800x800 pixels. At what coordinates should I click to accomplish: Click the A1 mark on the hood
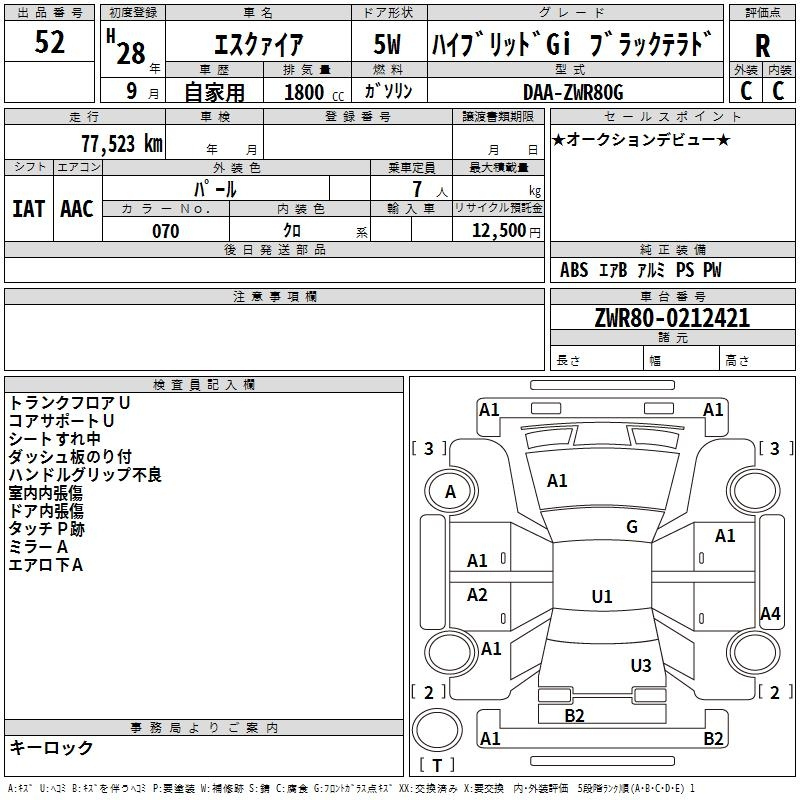coord(557,481)
